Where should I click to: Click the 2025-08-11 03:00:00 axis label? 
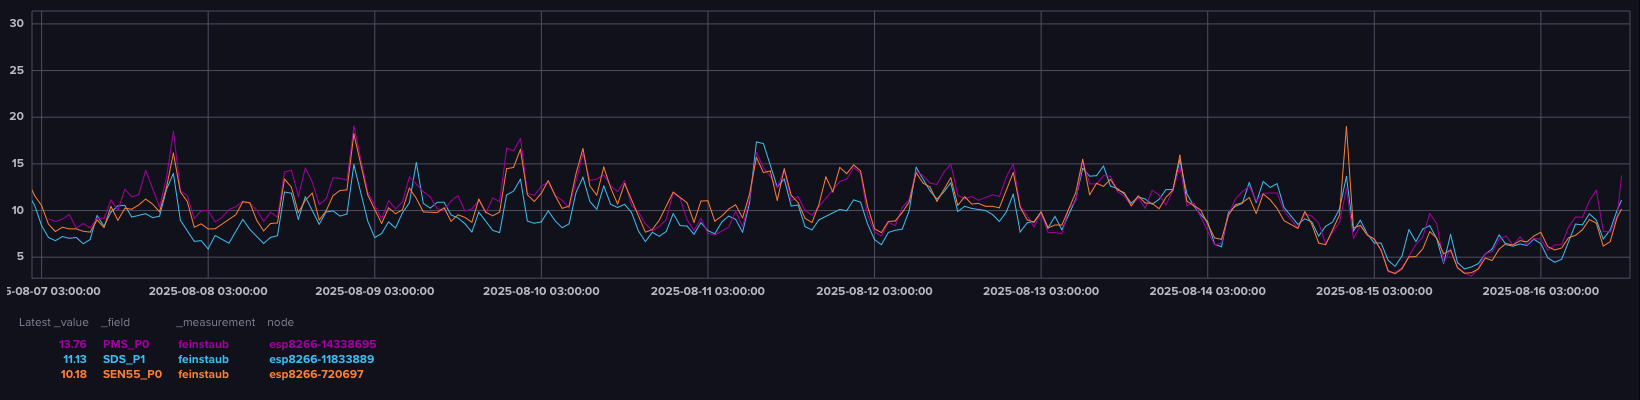pyautogui.click(x=707, y=291)
